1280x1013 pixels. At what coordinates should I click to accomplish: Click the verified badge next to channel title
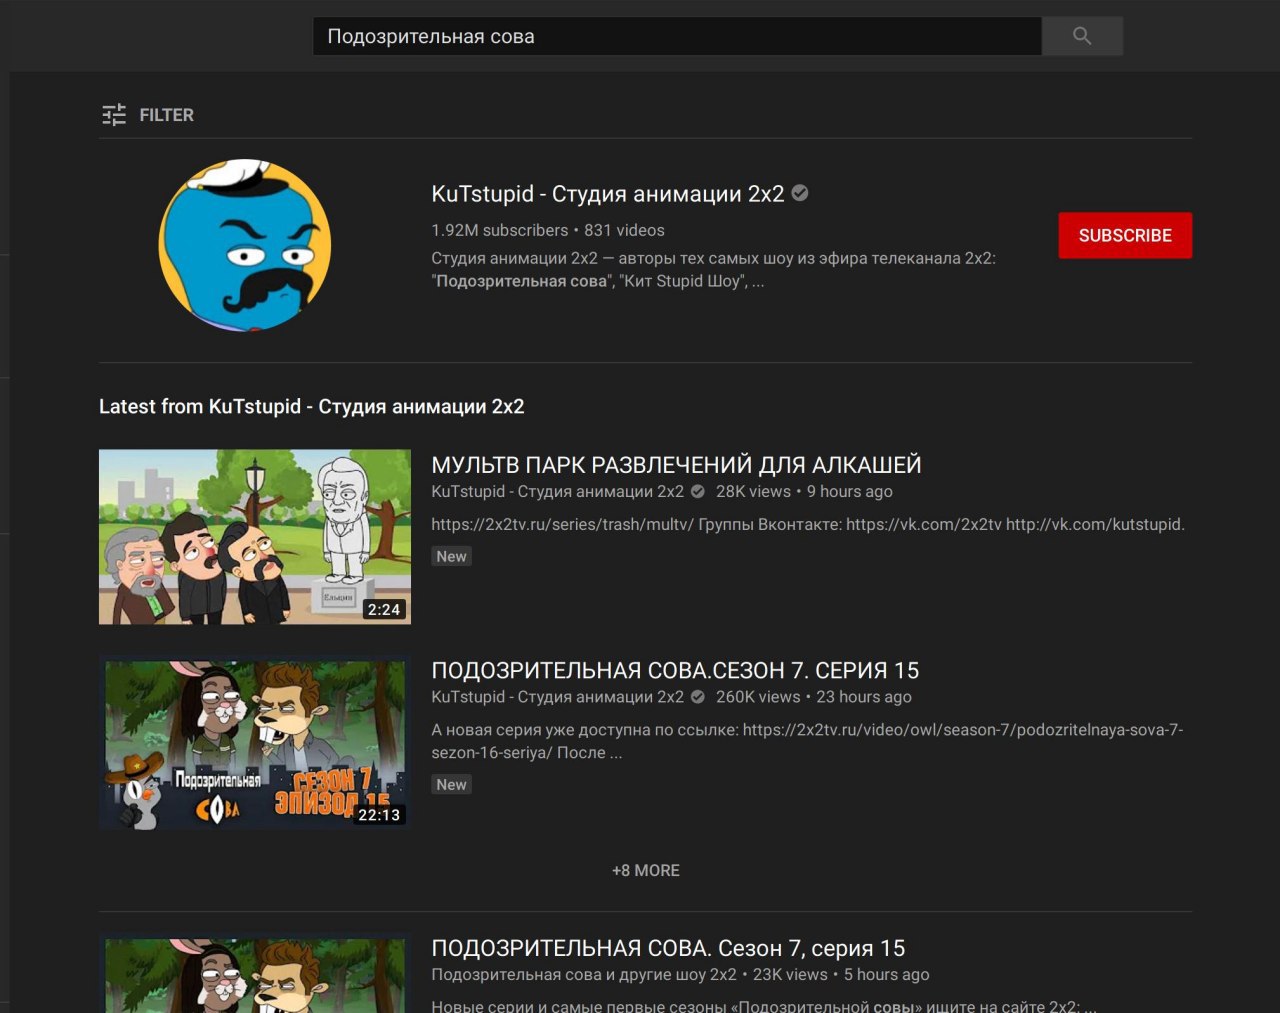(800, 193)
